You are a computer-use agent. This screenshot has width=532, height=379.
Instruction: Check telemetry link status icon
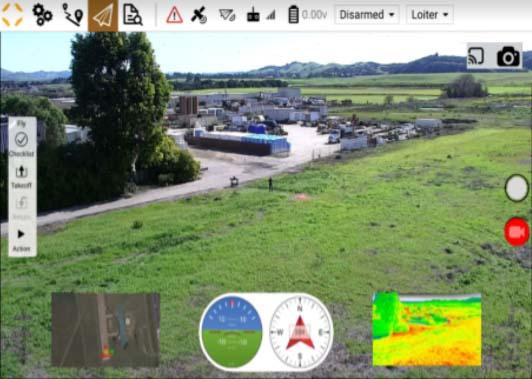pos(227,15)
